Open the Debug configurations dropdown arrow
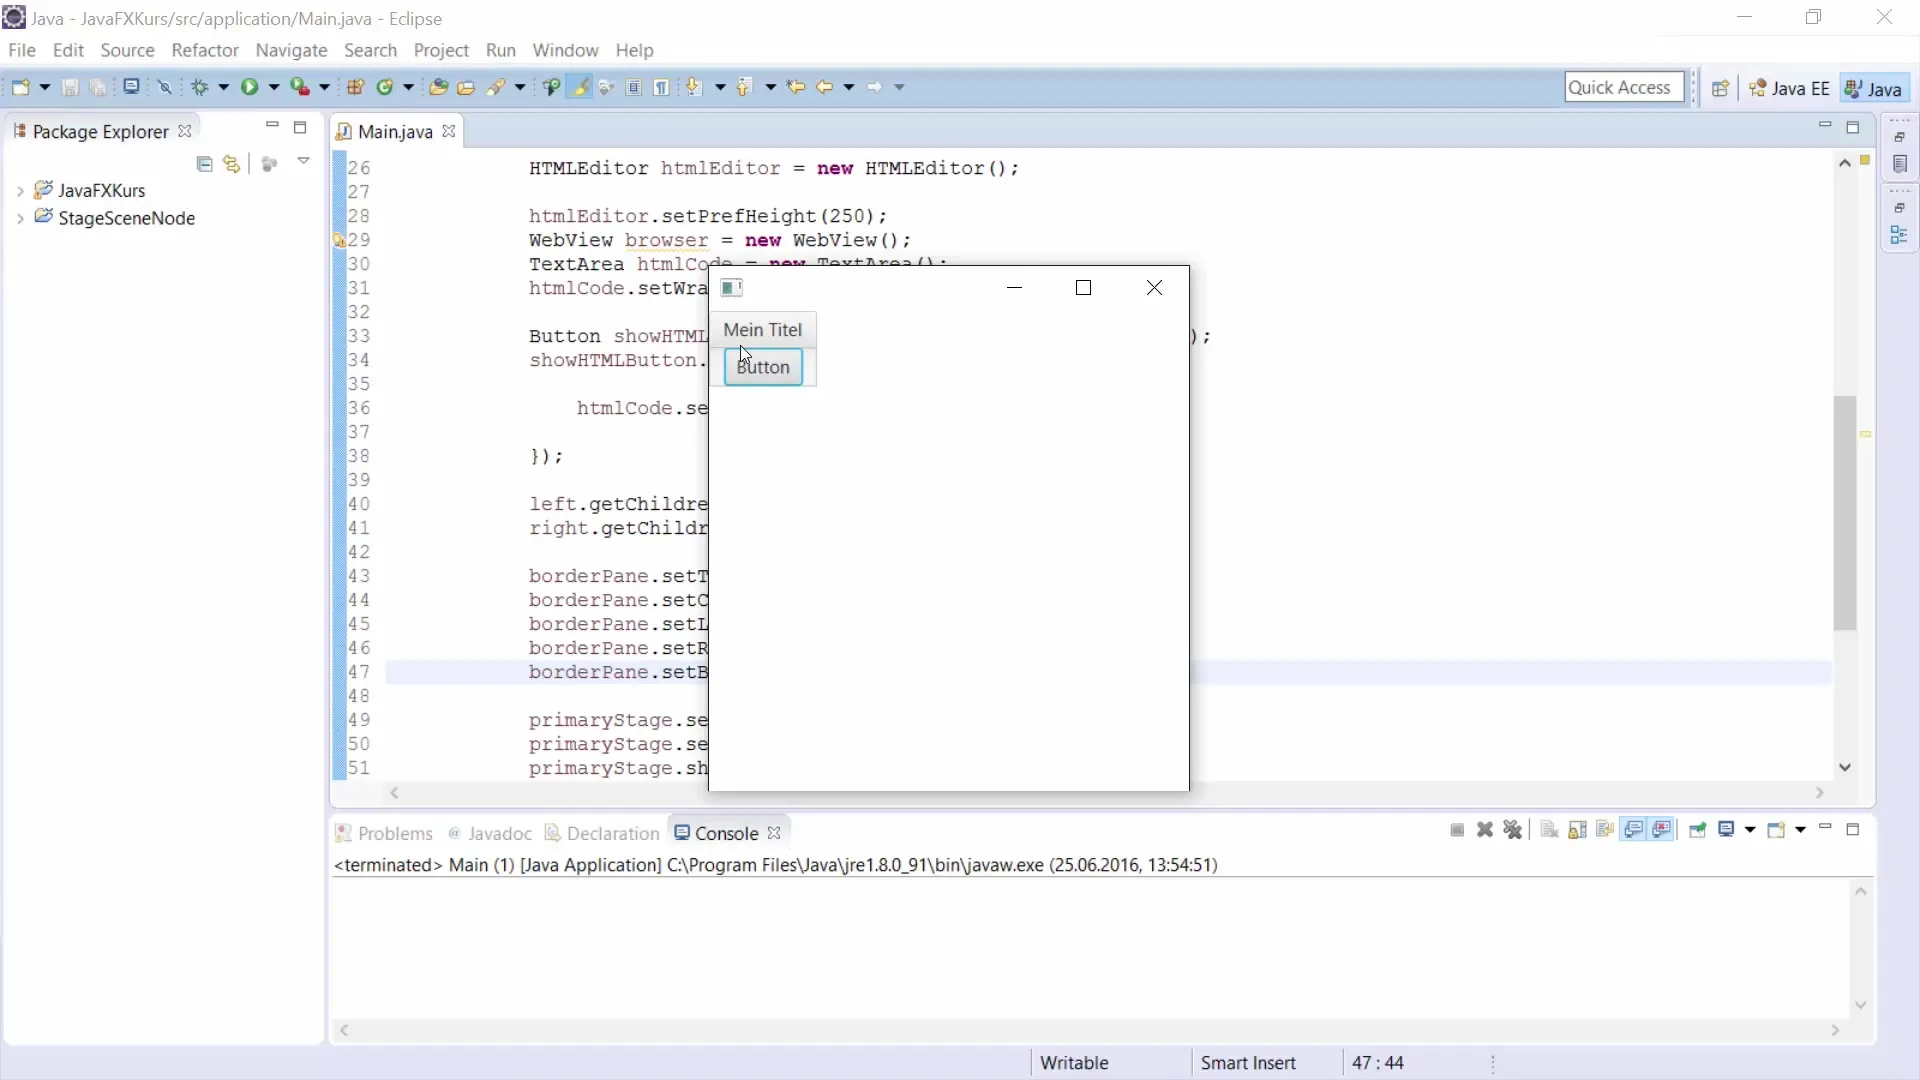 click(223, 87)
